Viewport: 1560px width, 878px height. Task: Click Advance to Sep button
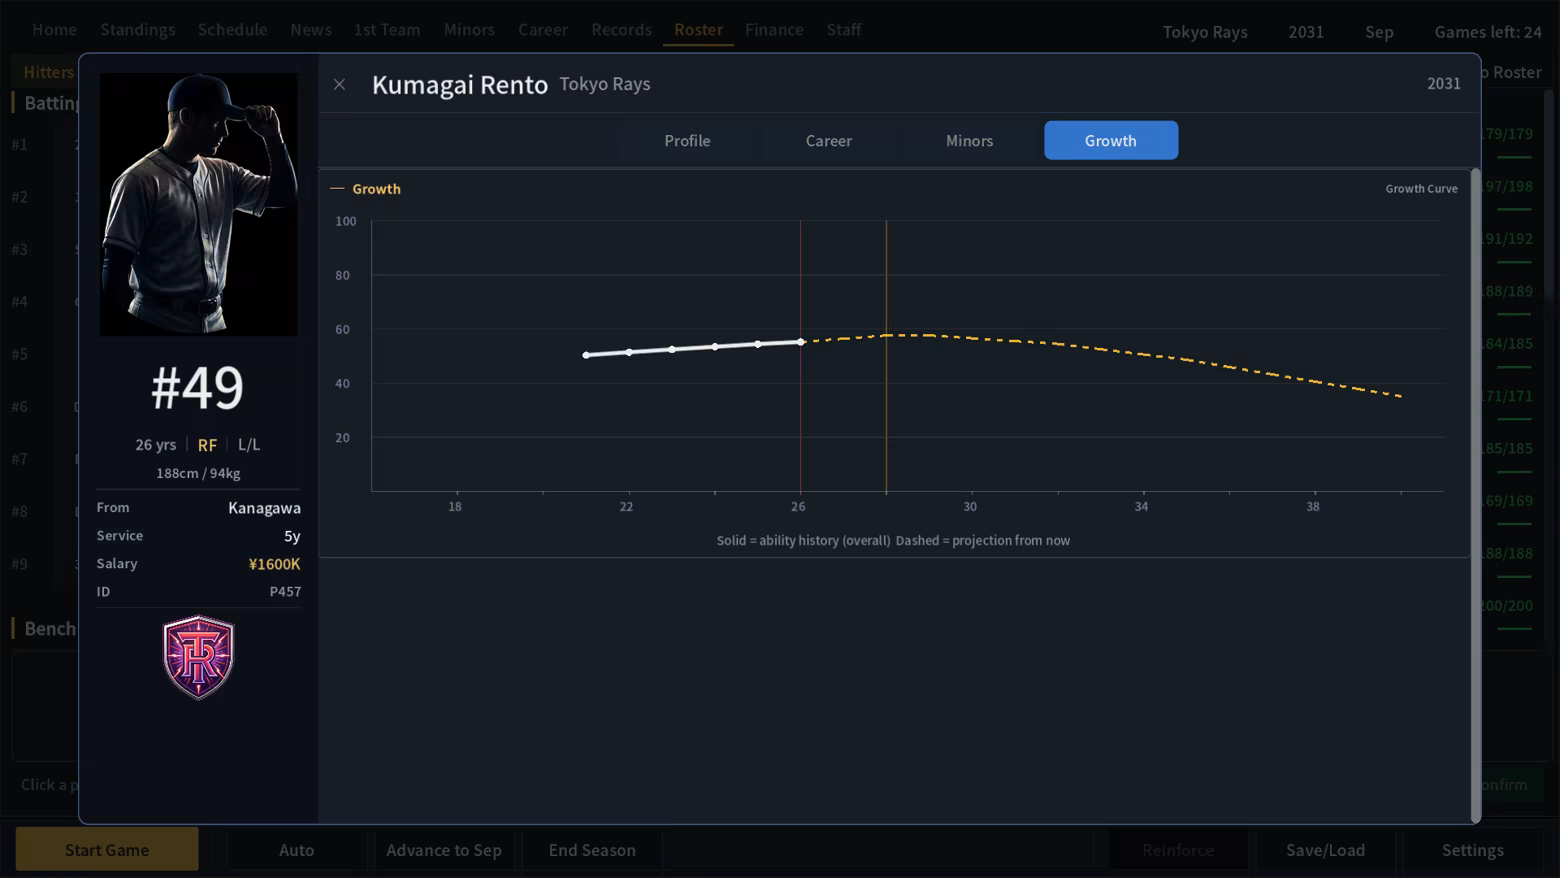[444, 850]
